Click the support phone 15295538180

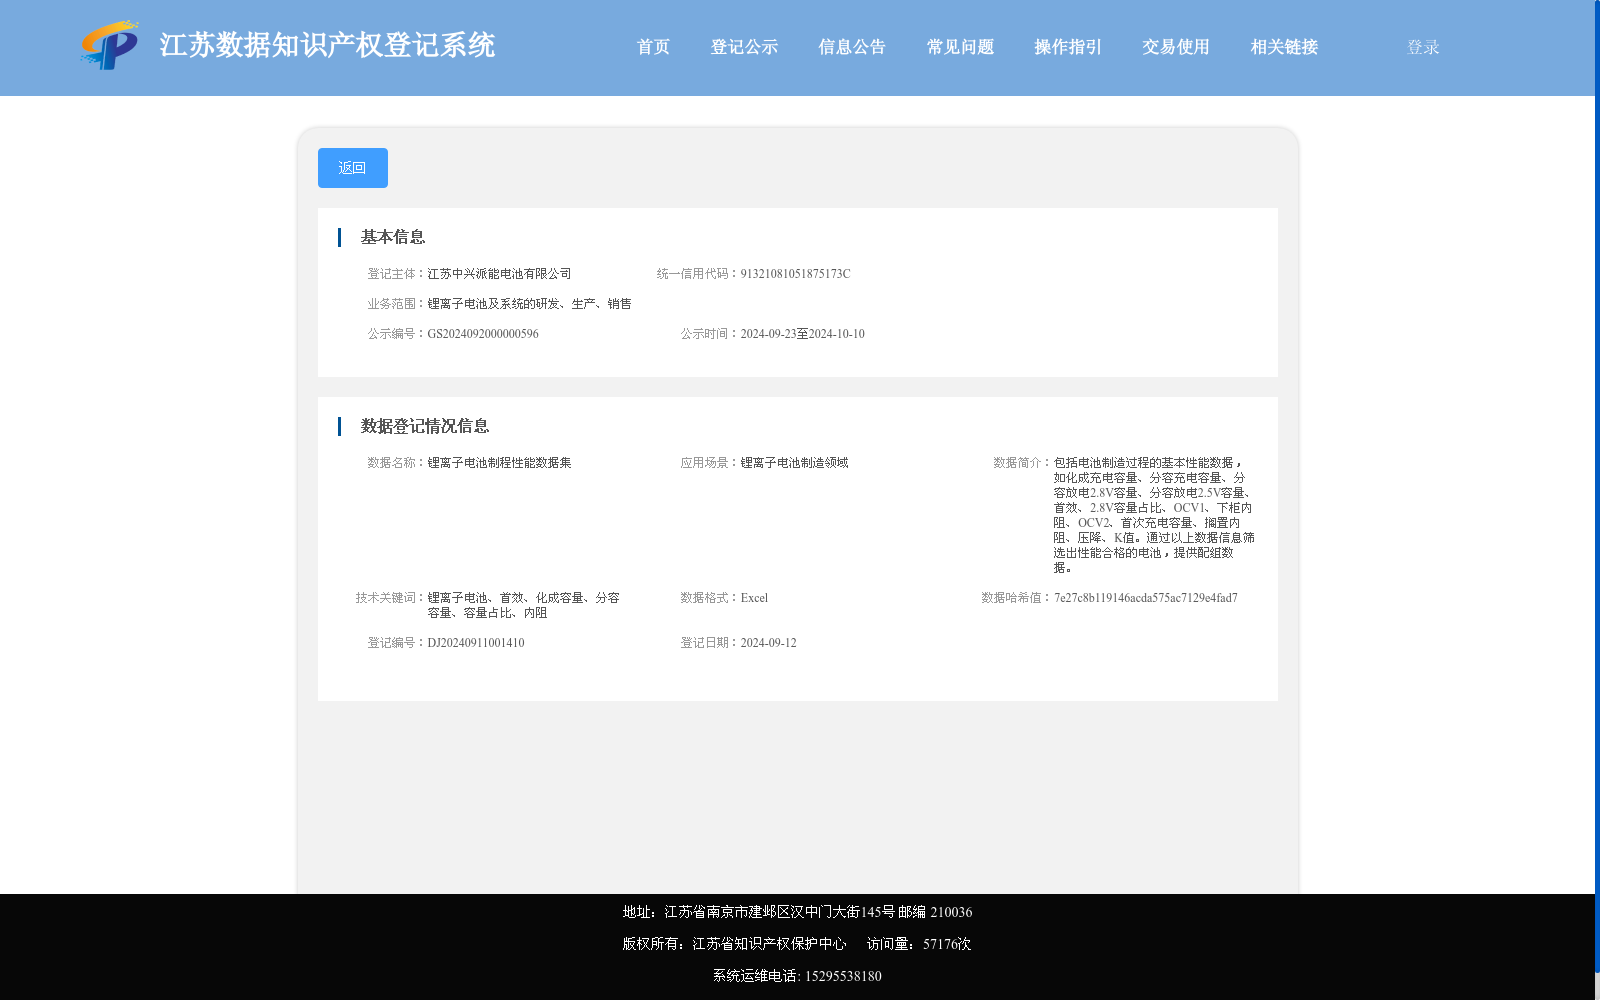point(843,976)
